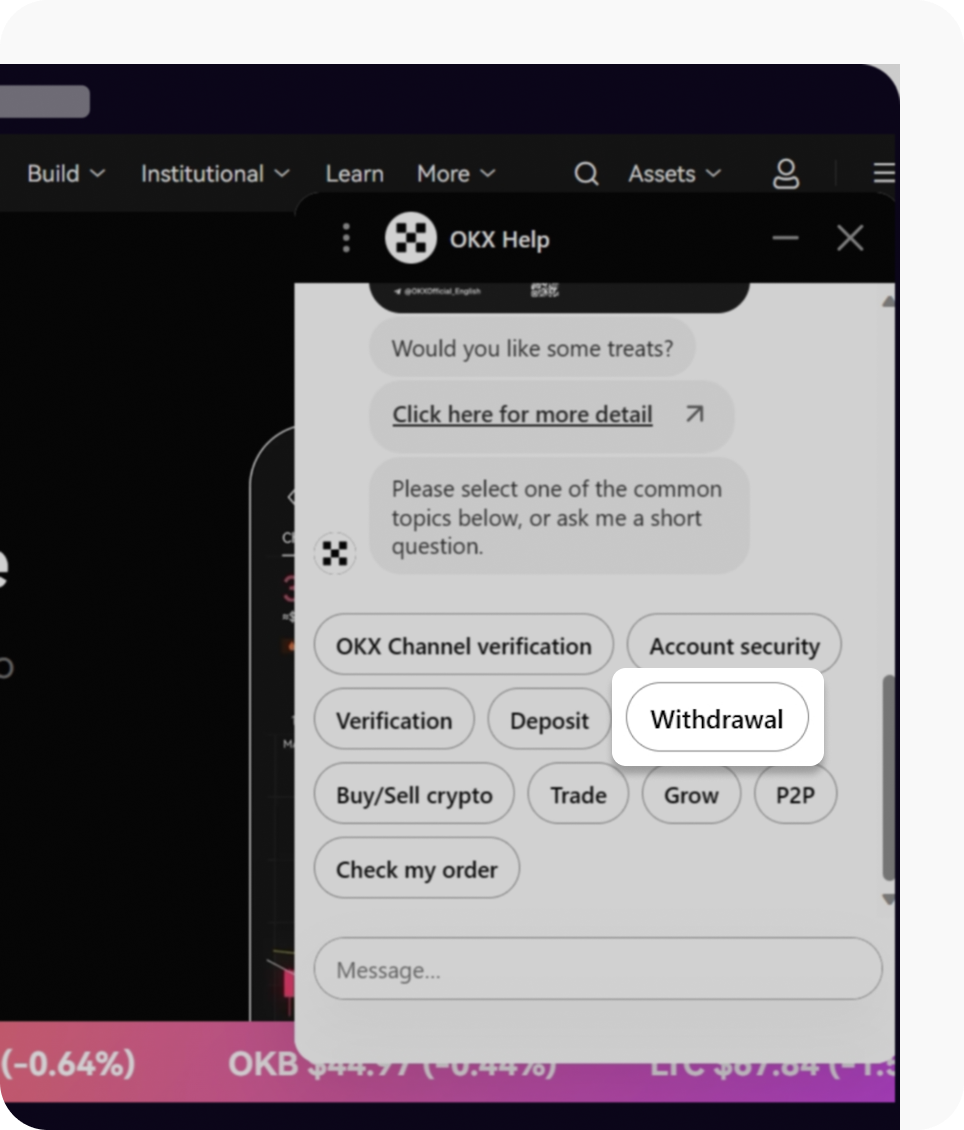Click the OKX Help logo avatar
The height and width of the screenshot is (1130, 964).
[x=411, y=238]
